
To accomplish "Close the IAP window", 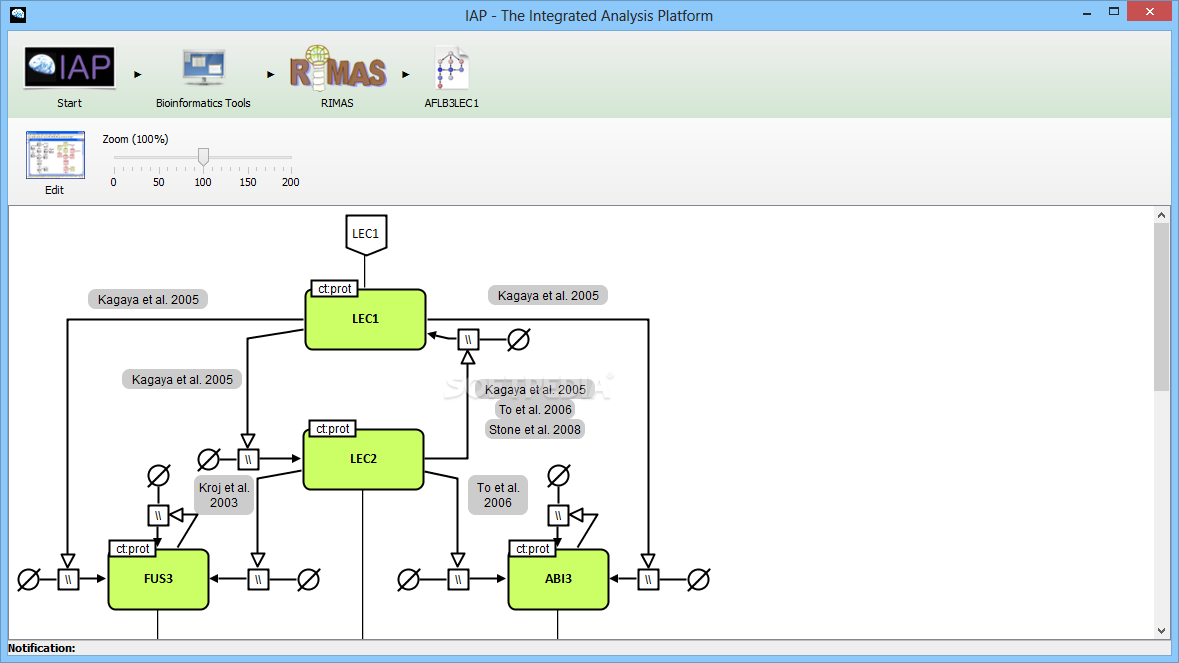I will click(1150, 11).
